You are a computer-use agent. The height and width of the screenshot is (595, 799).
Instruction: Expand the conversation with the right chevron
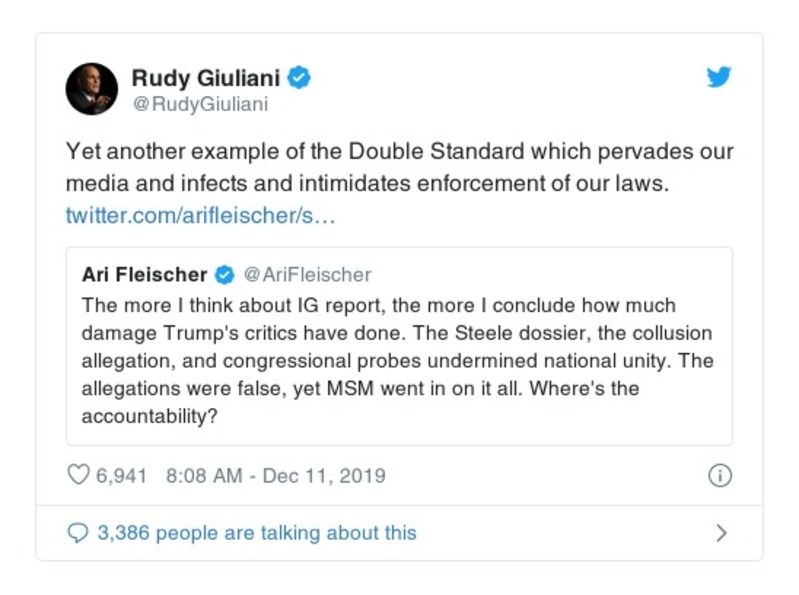[x=721, y=533]
